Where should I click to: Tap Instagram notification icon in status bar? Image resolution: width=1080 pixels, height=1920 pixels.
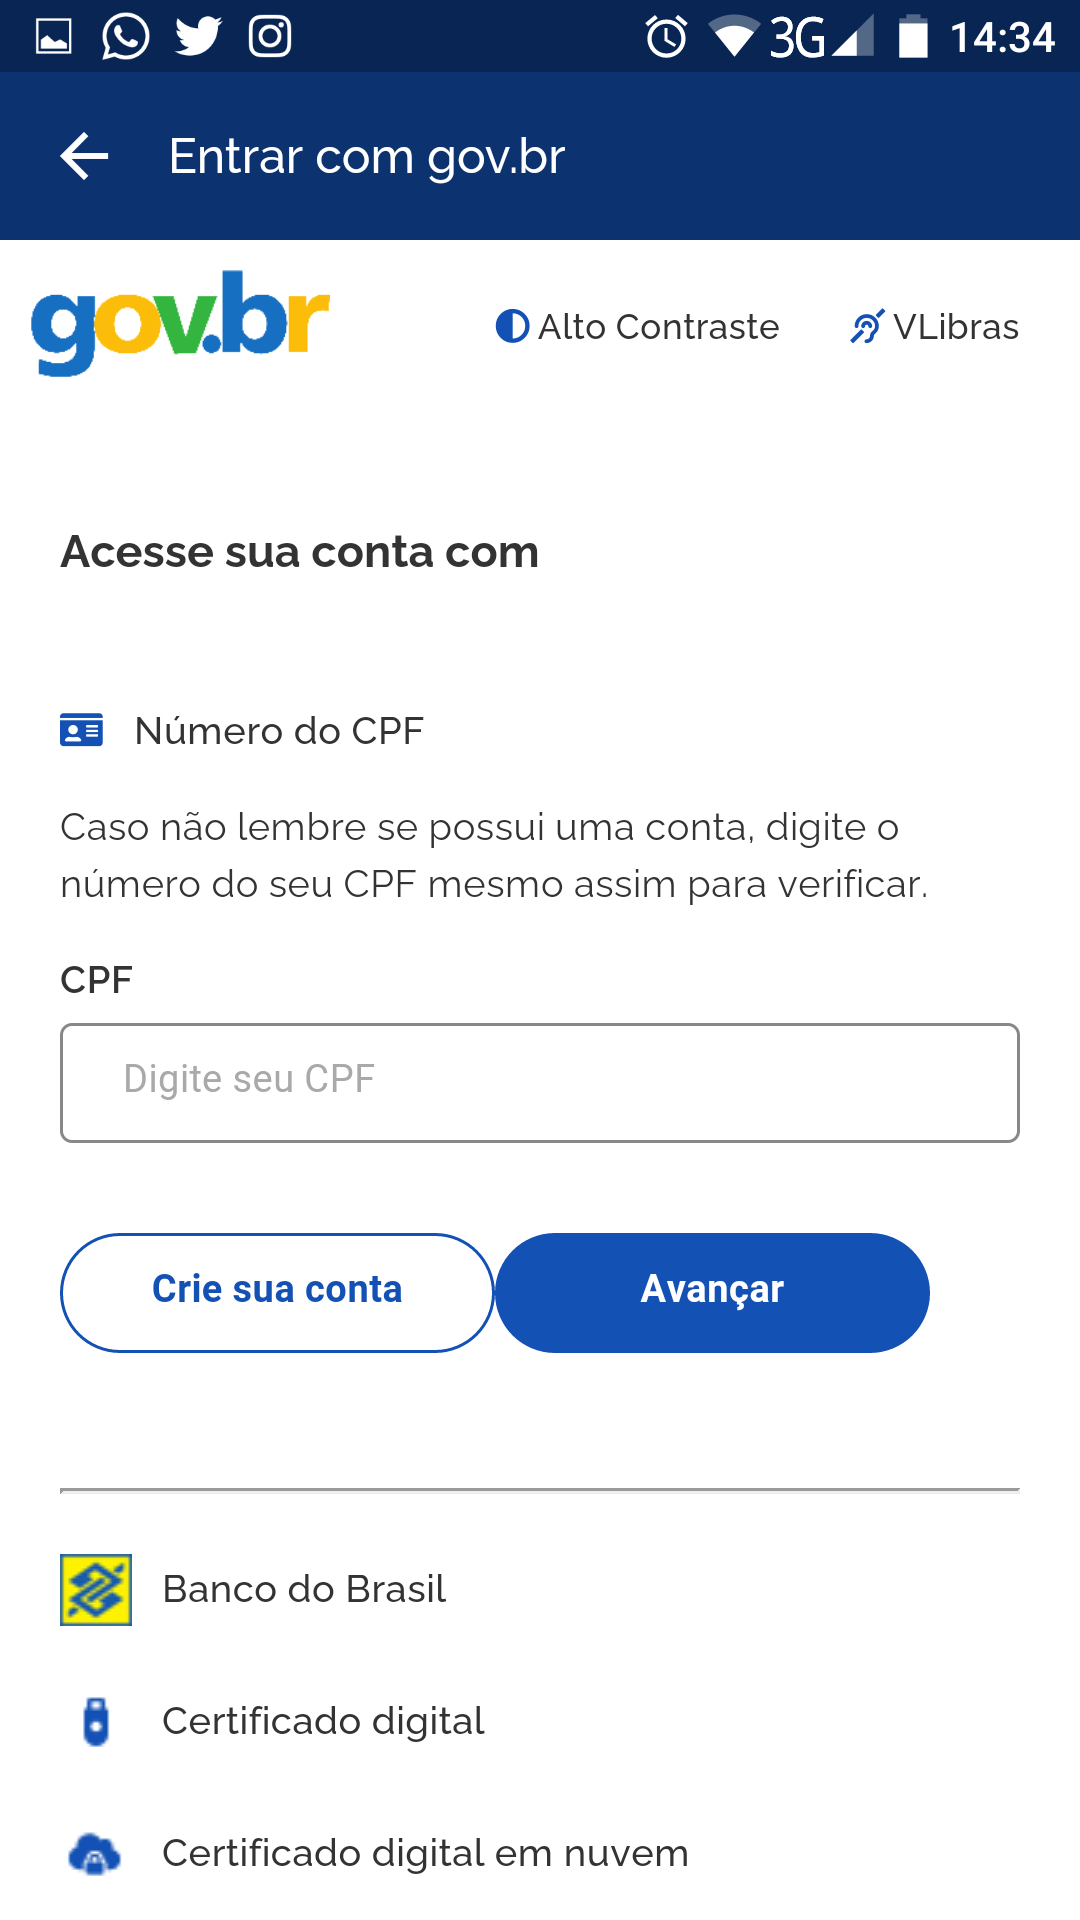pos(270,37)
